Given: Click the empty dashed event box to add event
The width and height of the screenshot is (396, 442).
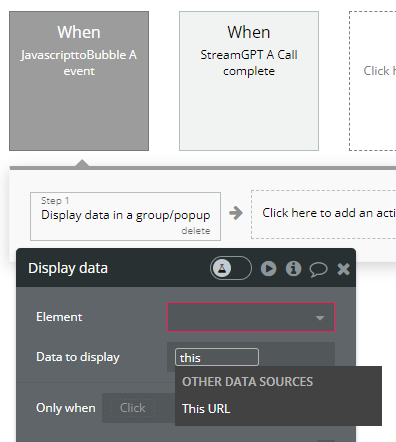Looking at the screenshot, I should (x=373, y=81).
